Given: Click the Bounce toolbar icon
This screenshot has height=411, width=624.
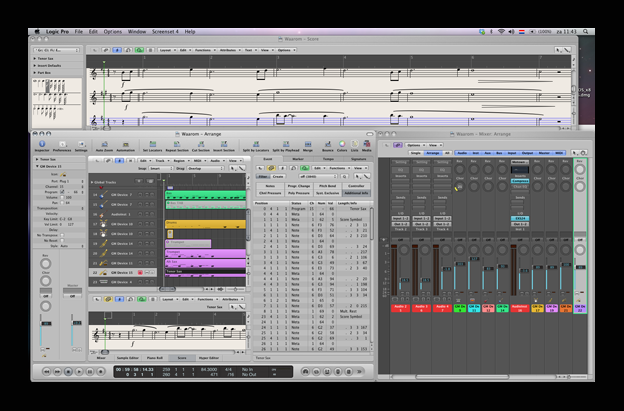Looking at the screenshot, I should [328, 144].
